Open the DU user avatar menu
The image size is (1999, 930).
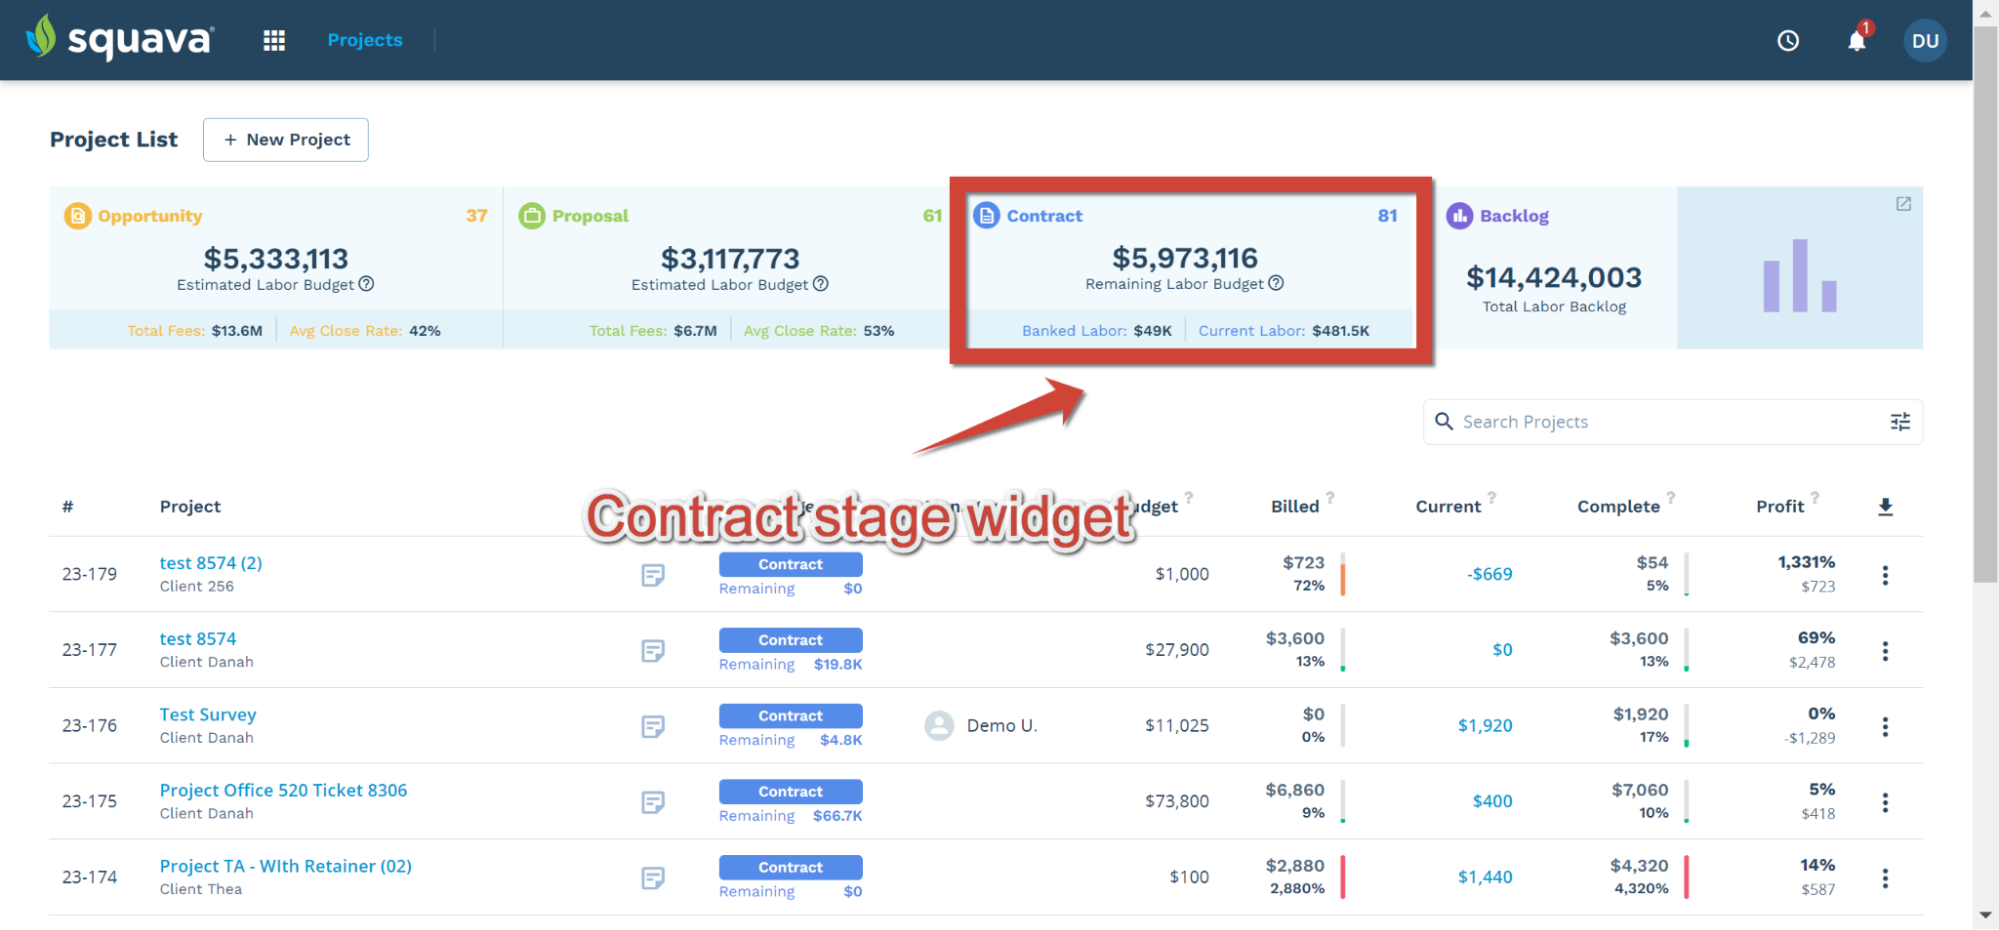1925,41
